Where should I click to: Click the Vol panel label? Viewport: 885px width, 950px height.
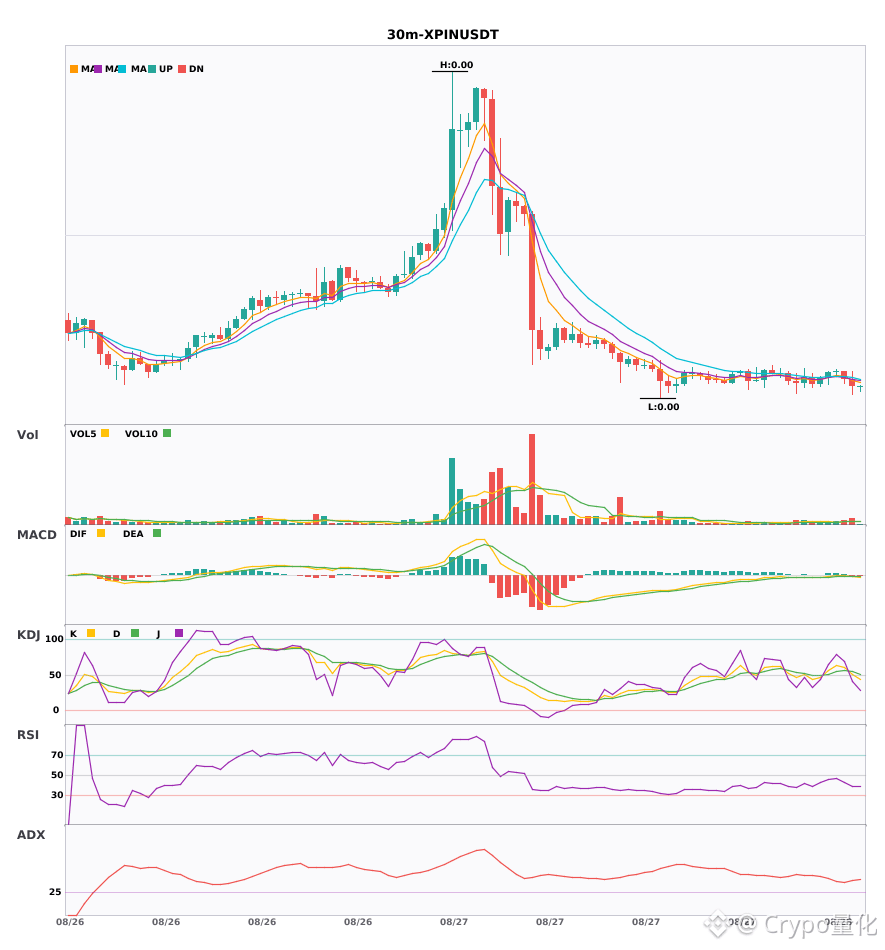click(27, 434)
